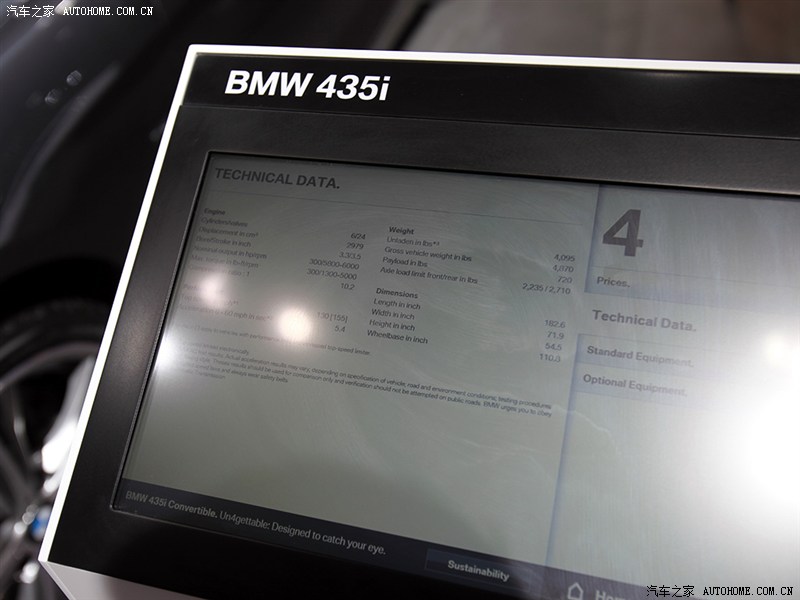The height and width of the screenshot is (600, 800).
Task: Click the AUTOHOME.COM.CN watermark at top left
Action: (107, 10)
